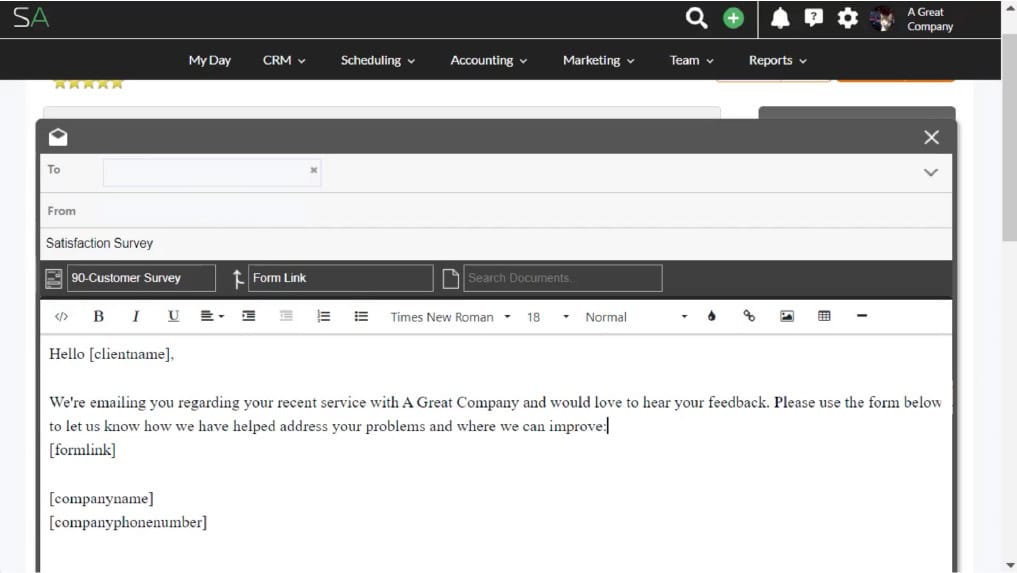The image size is (1017, 573).
Task: Insert a horizontal rule line
Action: [862, 316]
